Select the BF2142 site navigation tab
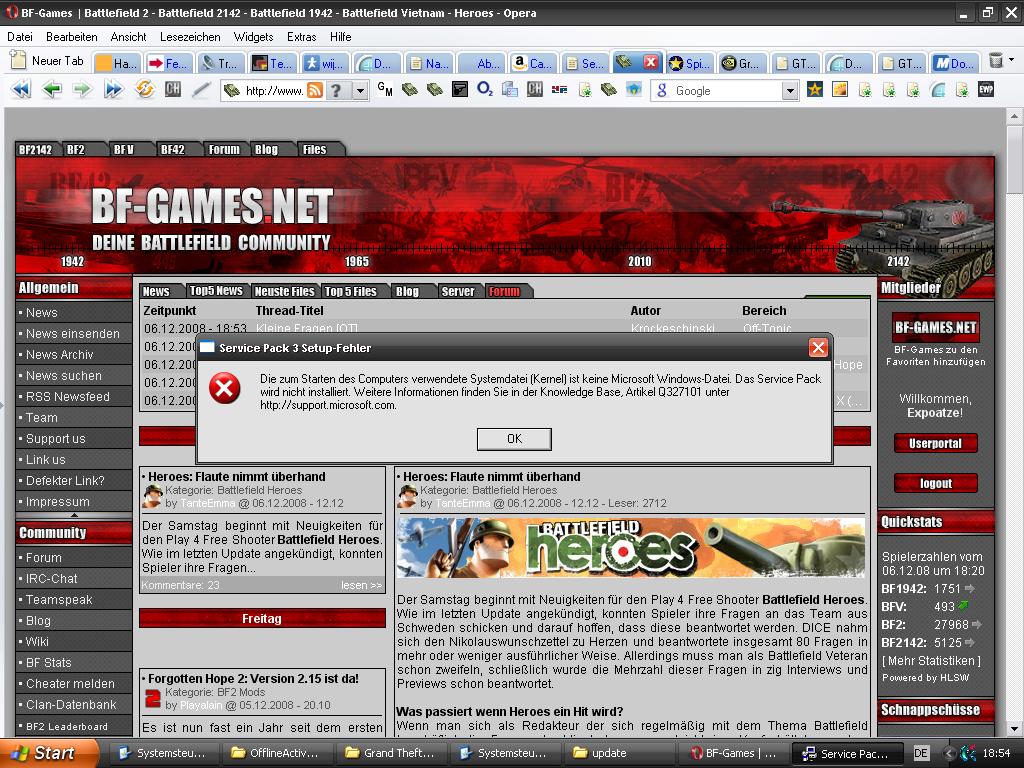 point(35,150)
